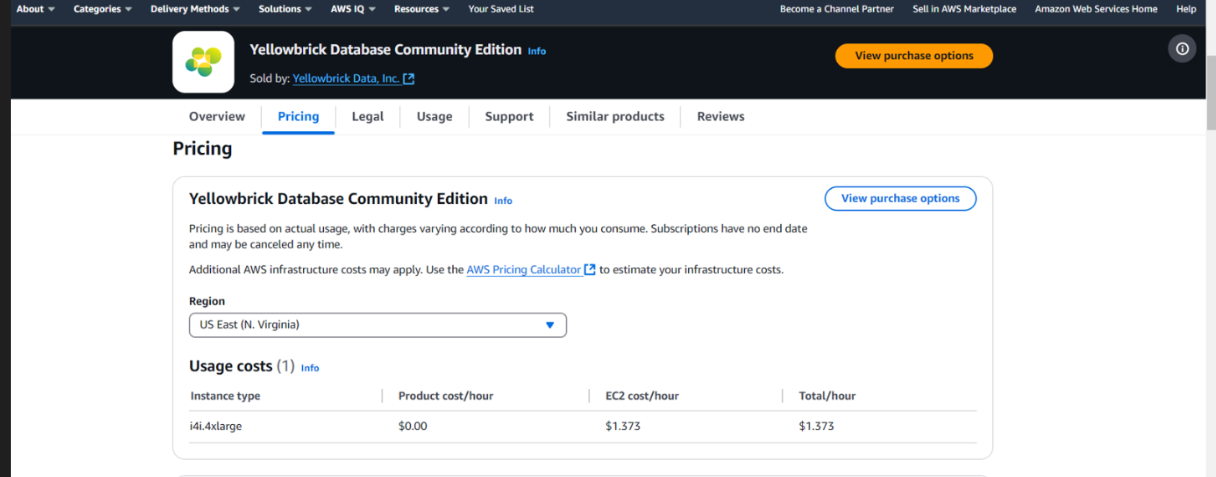Open the Yellowbrick Data, Inc. seller link
1216x477 pixels.
click(x=346, y=79)
